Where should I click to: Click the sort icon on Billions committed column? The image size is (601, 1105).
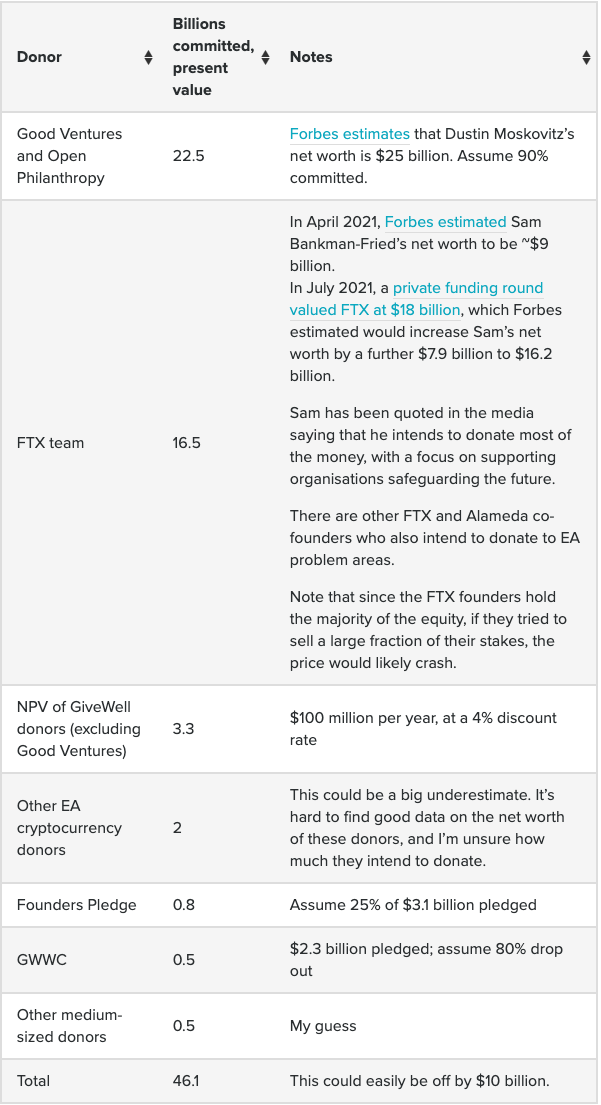pyautogui.click(x=264, y=57)
